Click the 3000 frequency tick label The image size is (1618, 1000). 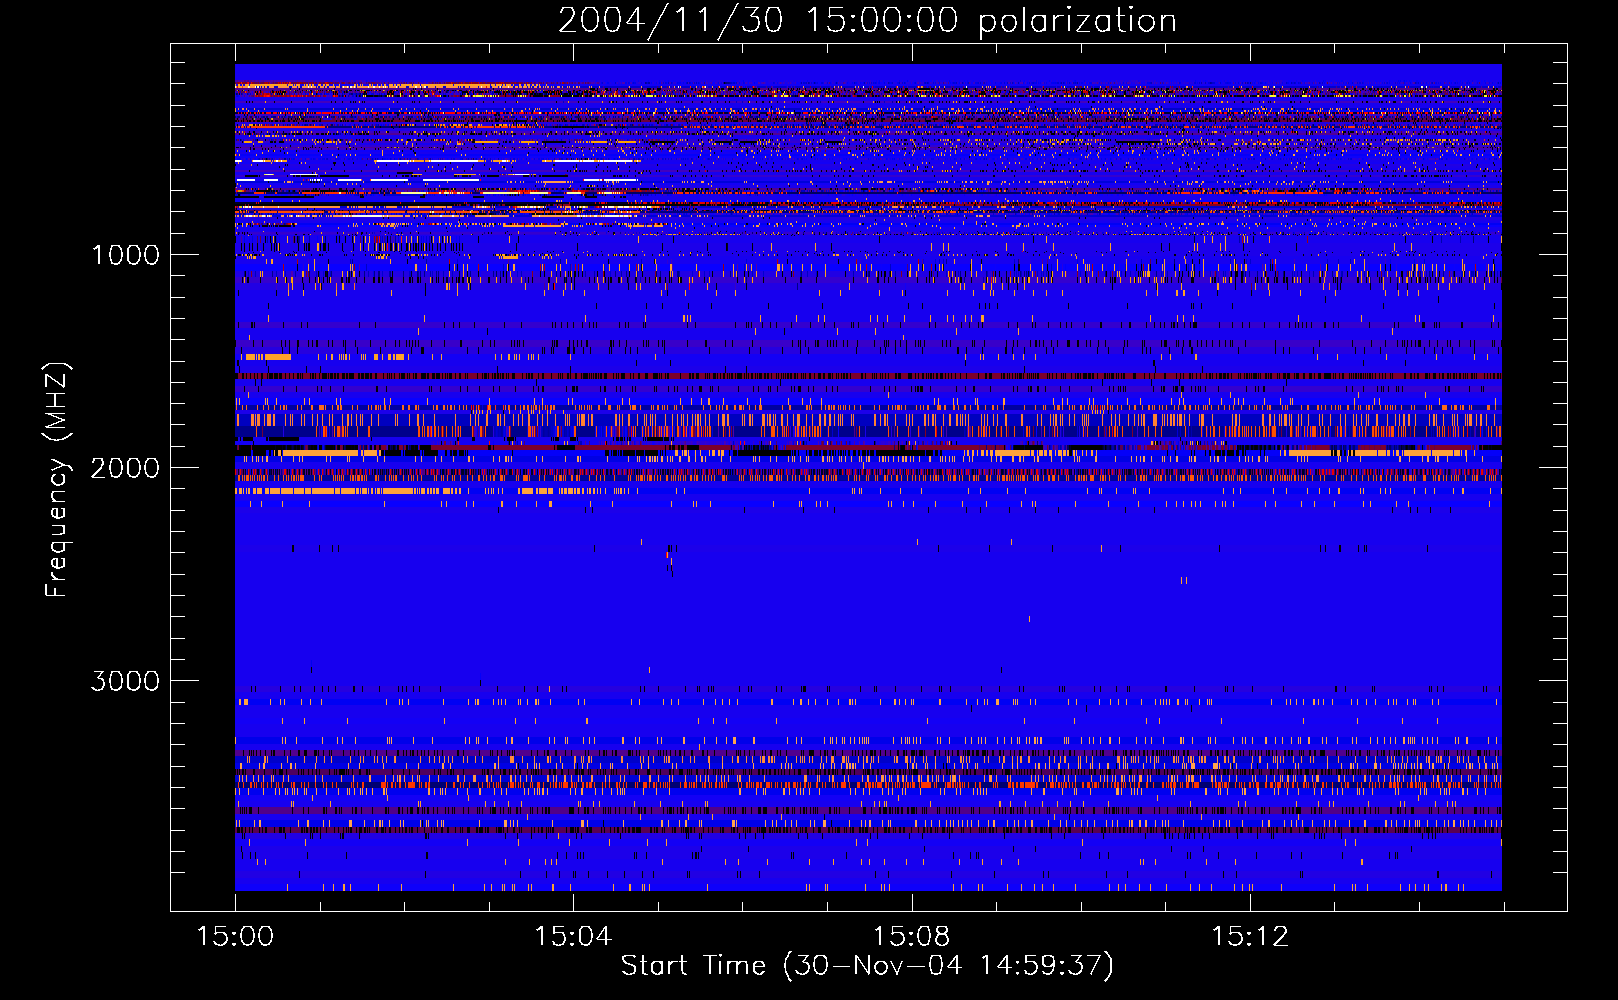125,681
